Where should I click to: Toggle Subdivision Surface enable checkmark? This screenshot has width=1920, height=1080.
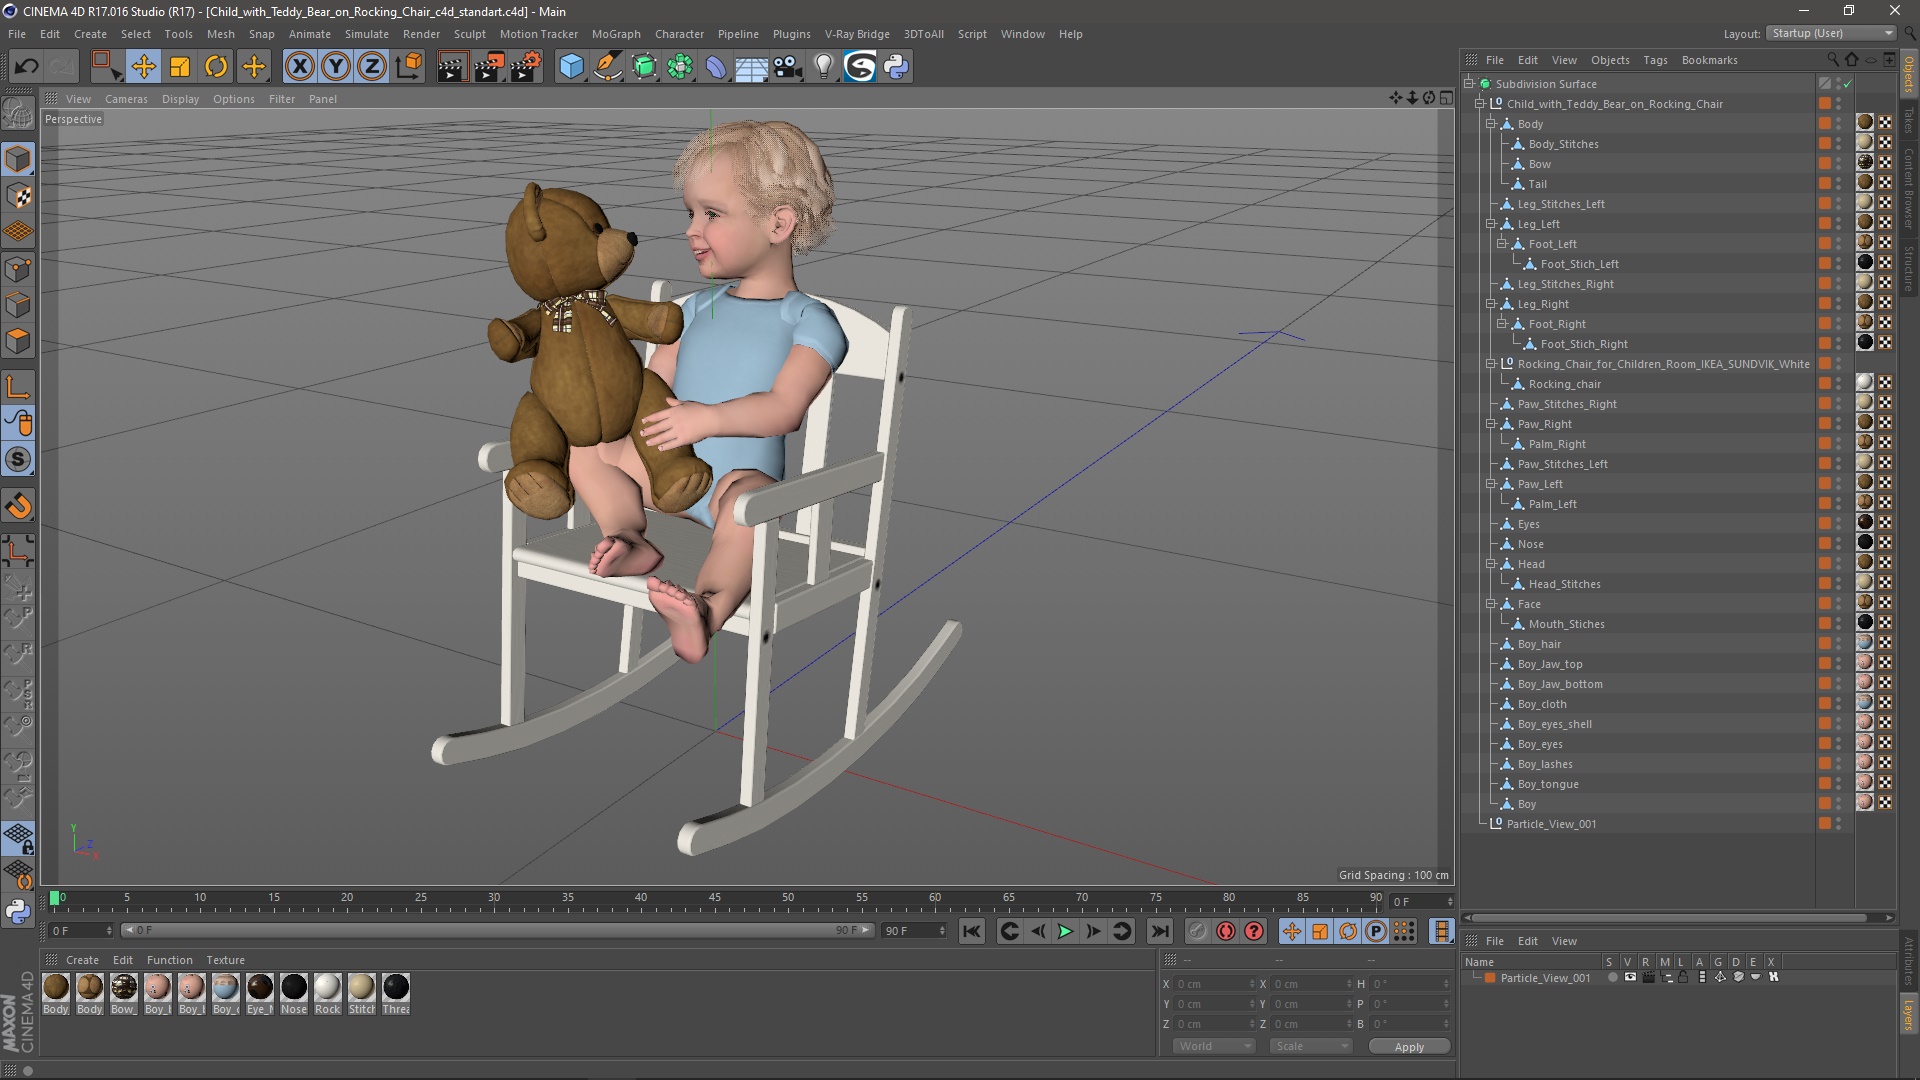coord(1847,84)
